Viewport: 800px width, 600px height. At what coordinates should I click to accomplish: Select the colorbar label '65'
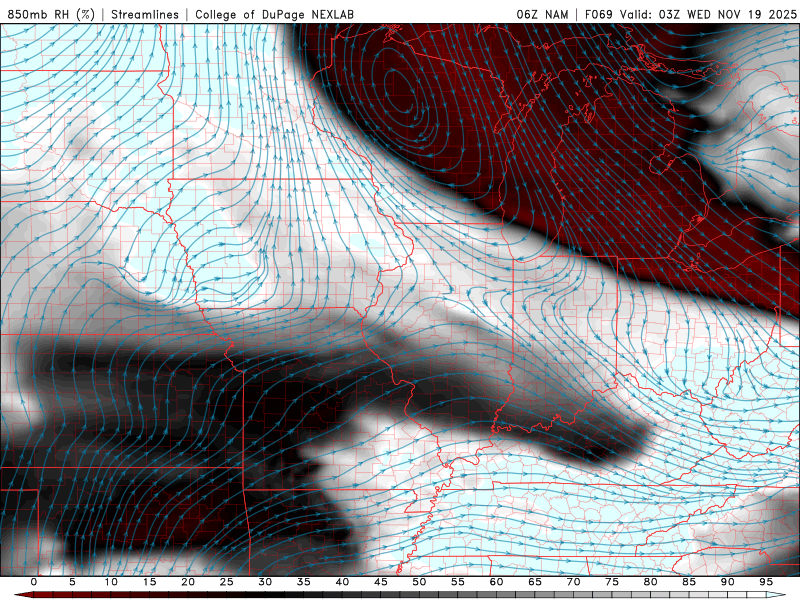coord(535,582)
